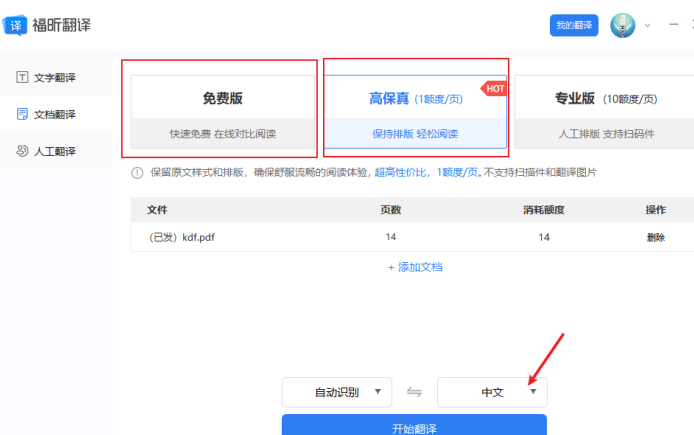
Task: Select the 免费版 plan card
Action: click(x=223, y=112)
